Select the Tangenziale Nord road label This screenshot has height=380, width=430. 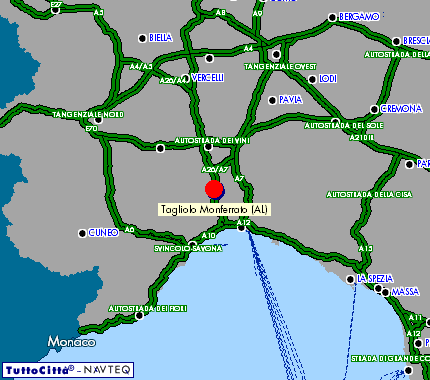88,115
